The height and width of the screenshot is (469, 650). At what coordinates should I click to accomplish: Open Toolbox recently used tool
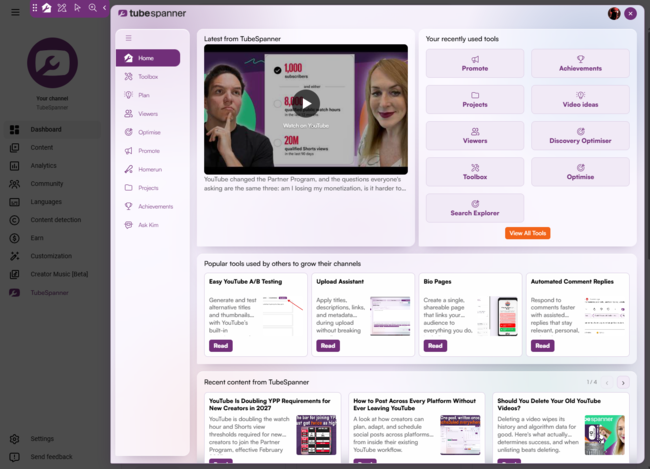(475, 172)
